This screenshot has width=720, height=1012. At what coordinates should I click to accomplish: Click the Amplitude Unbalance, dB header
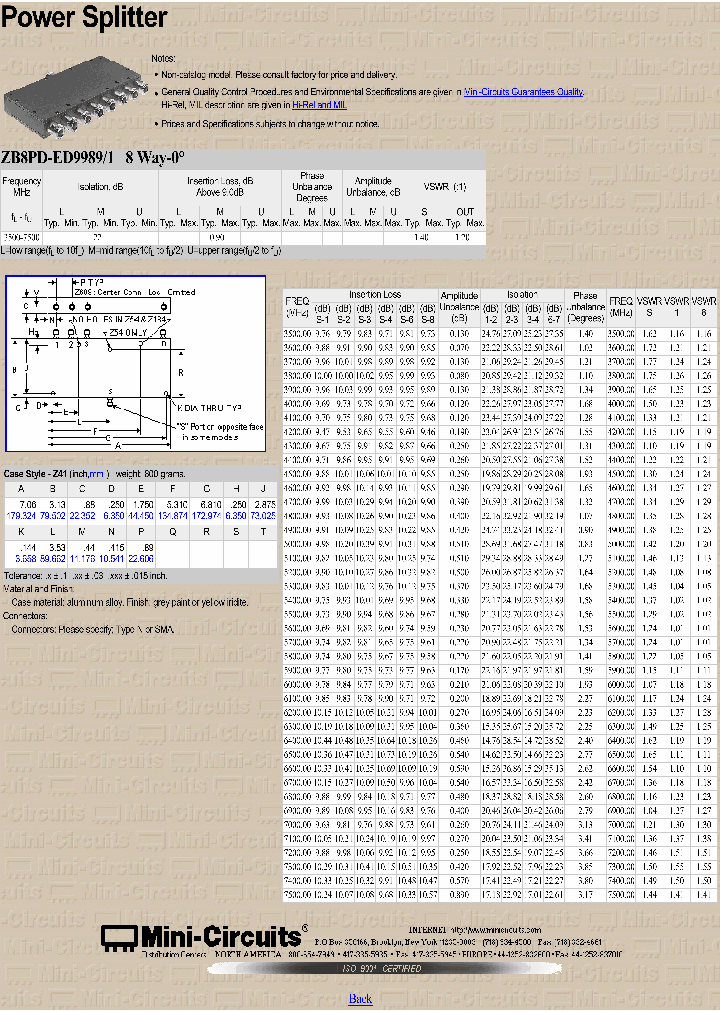373,187
